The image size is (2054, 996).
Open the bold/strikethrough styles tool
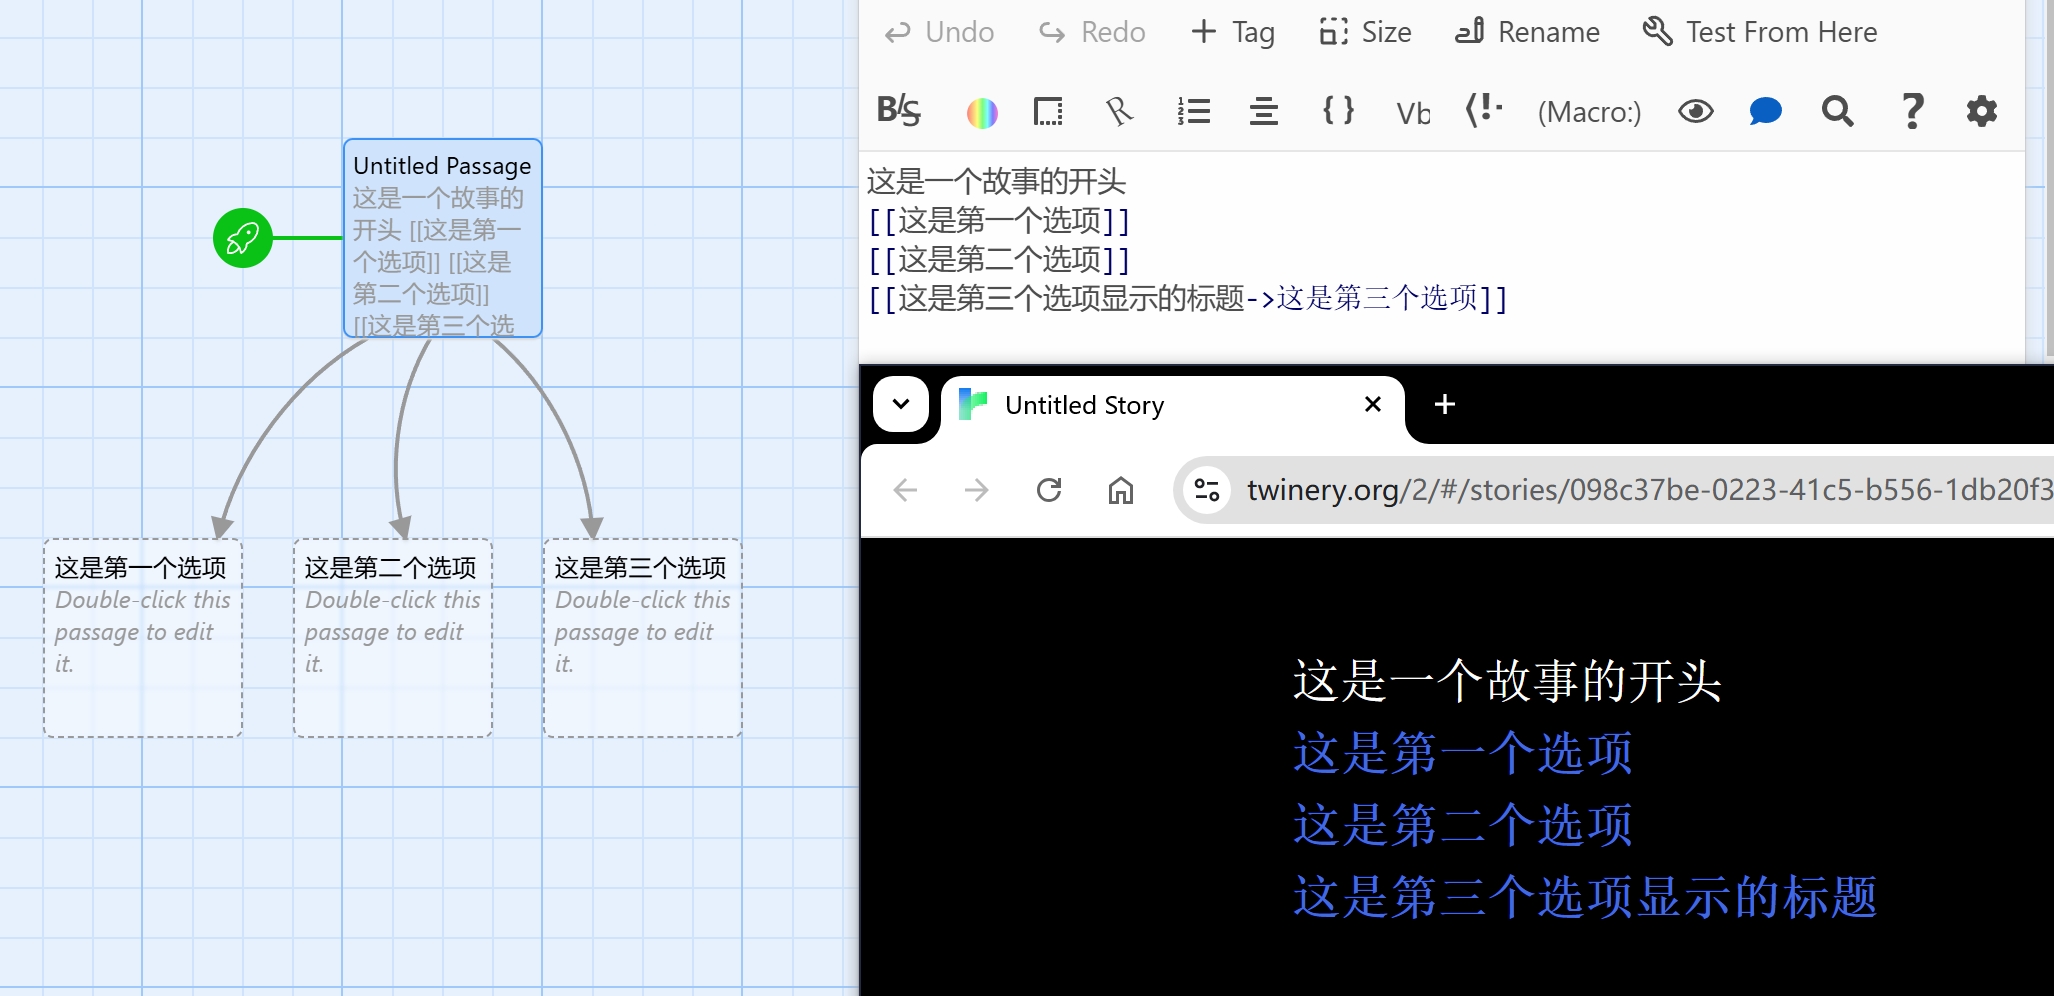pos(898,111)
